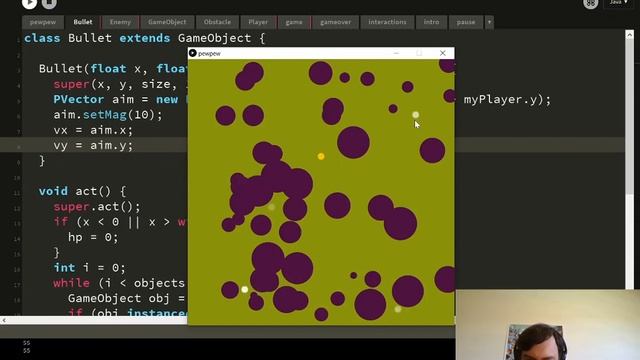Click the 'void act() {' line
640x360 pixels.
82,191
